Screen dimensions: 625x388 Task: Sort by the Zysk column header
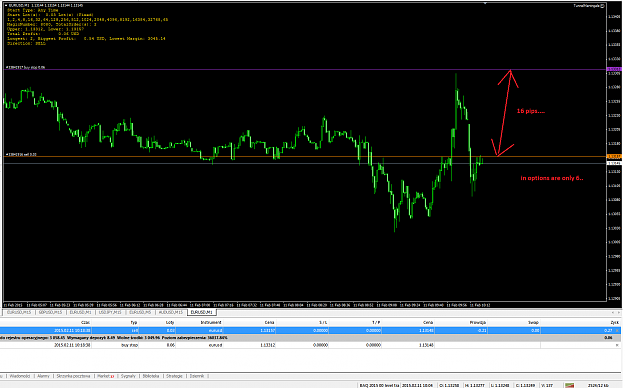(x=615, y=322)
